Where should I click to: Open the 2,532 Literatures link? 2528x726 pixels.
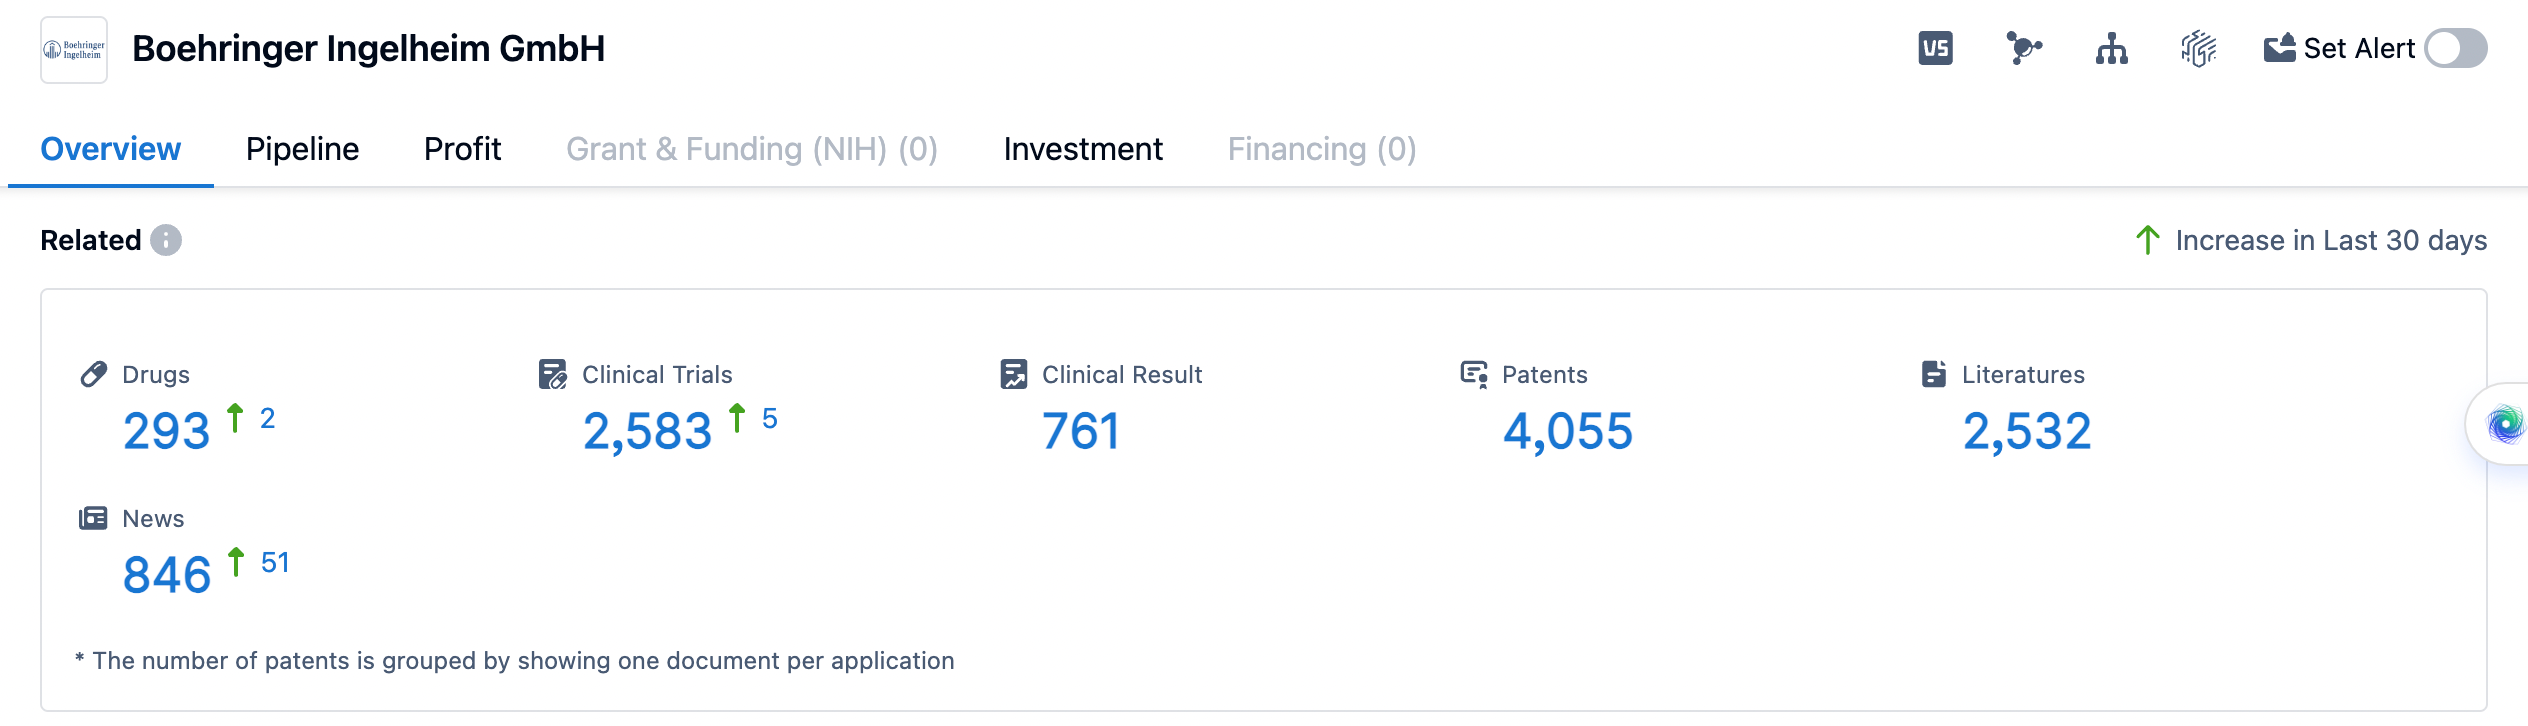tap(2026, 431)
